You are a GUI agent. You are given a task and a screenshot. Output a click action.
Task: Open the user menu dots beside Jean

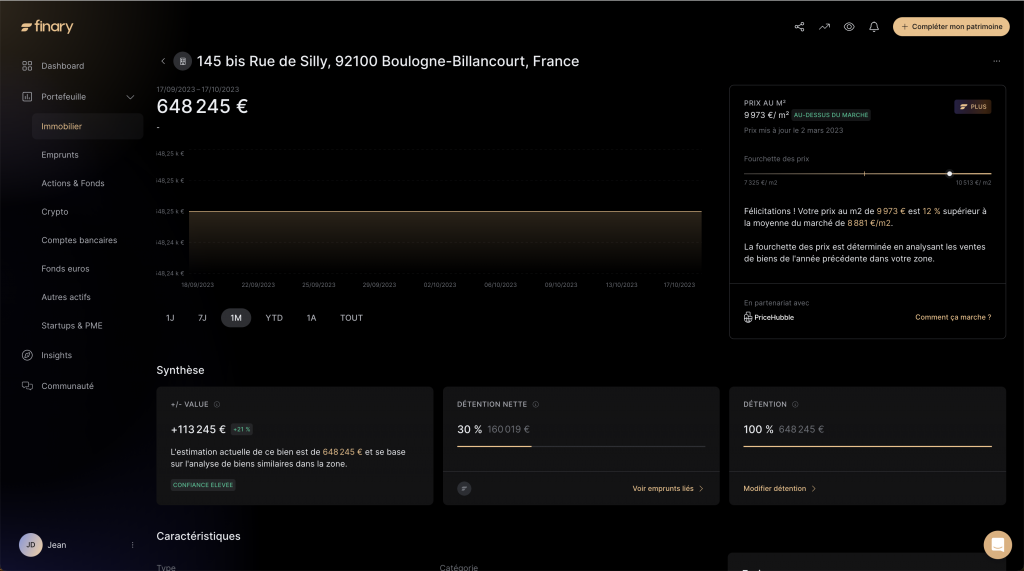[133, 545]
